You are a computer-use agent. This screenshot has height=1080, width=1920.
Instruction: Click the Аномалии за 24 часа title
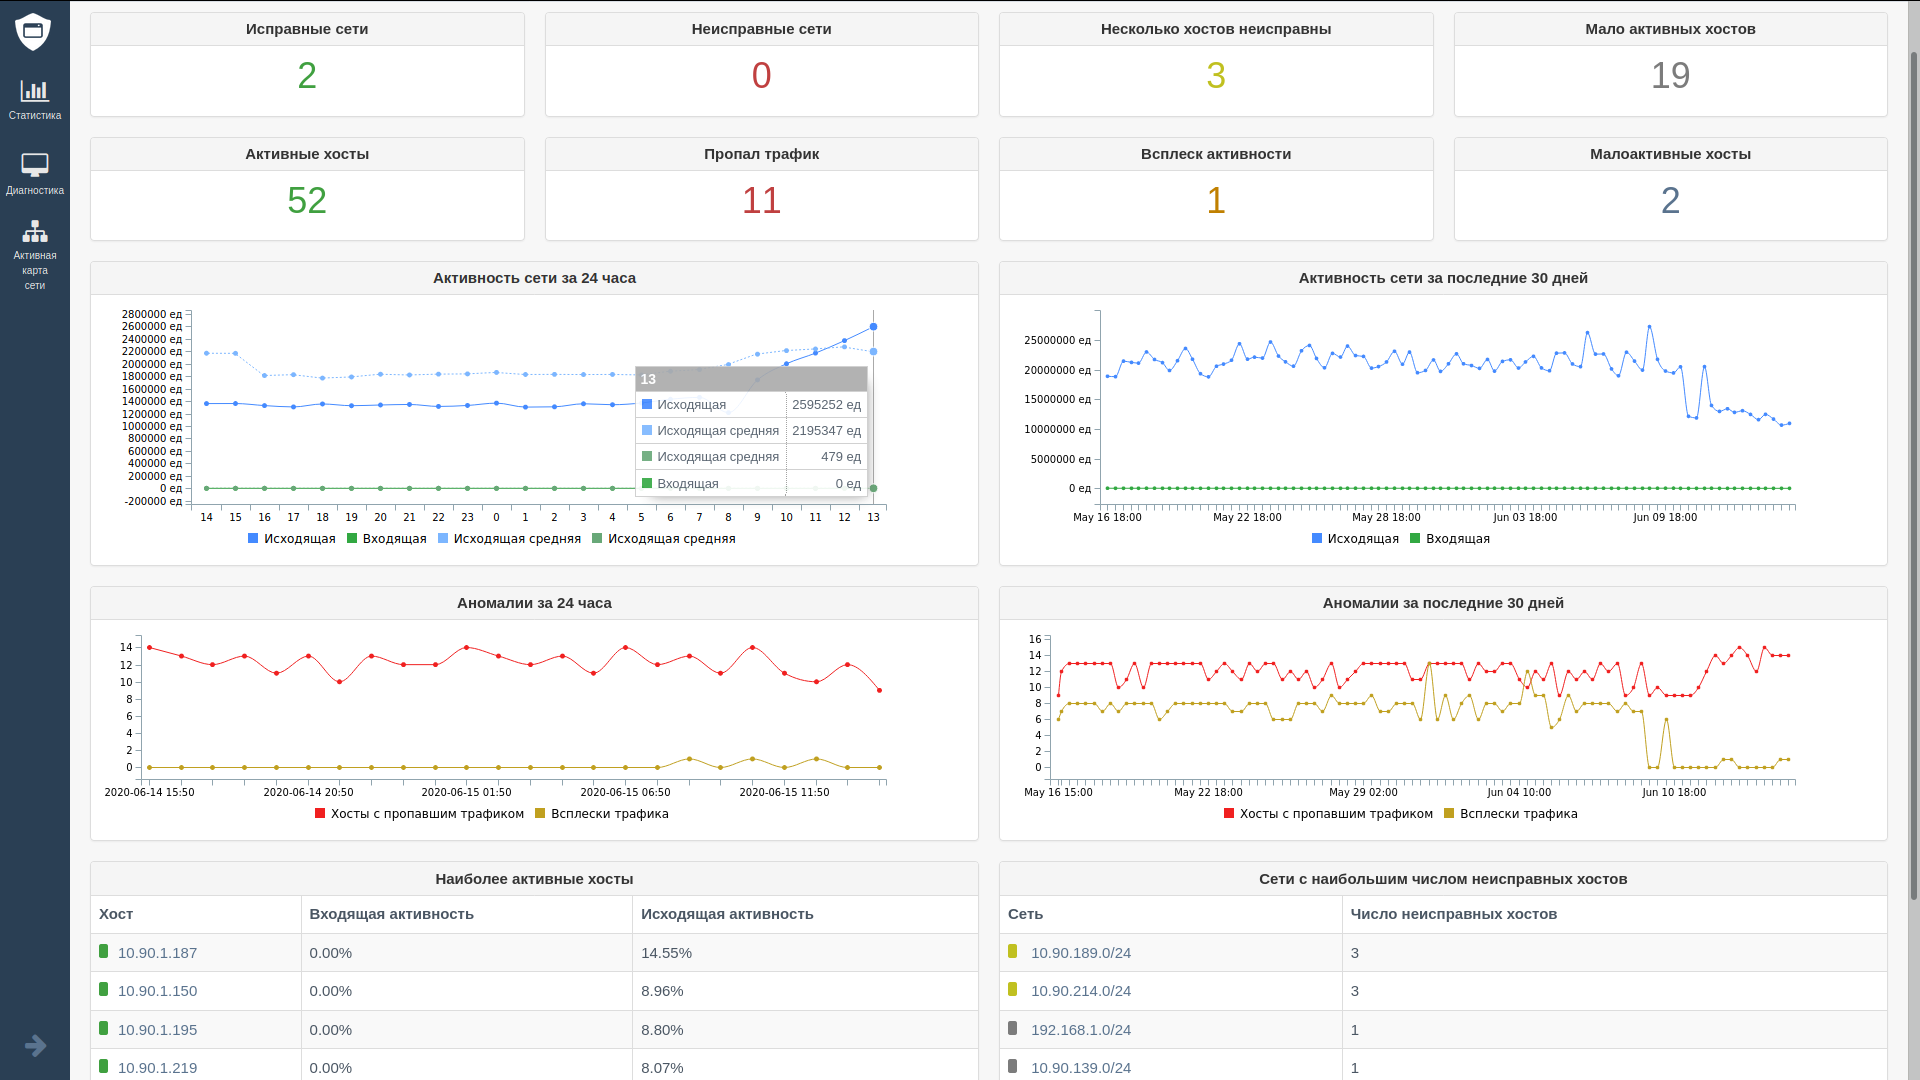[534, 603]
